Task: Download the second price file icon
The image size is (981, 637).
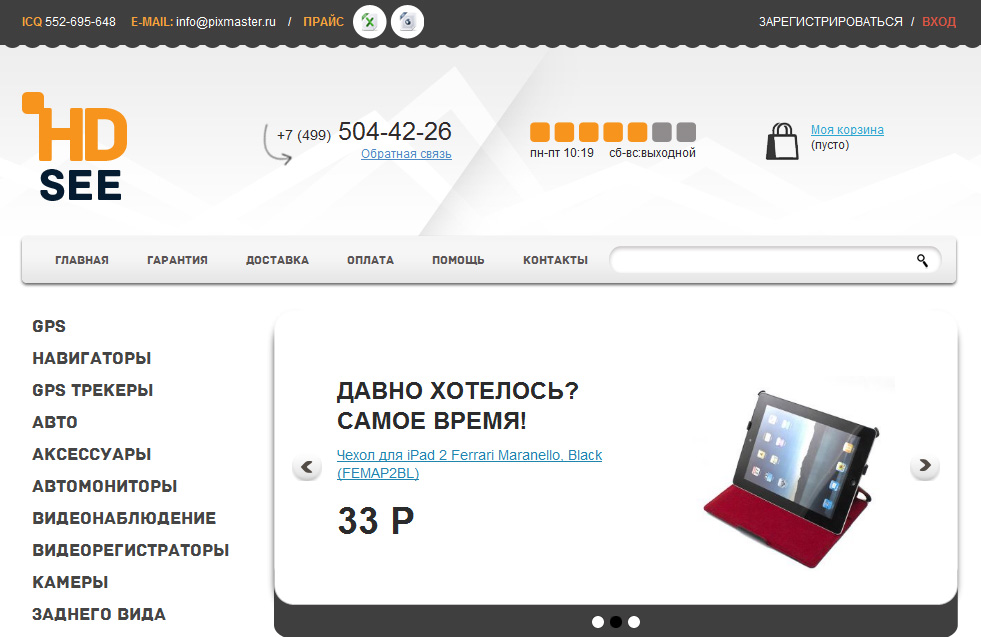Action: [407, 22]
